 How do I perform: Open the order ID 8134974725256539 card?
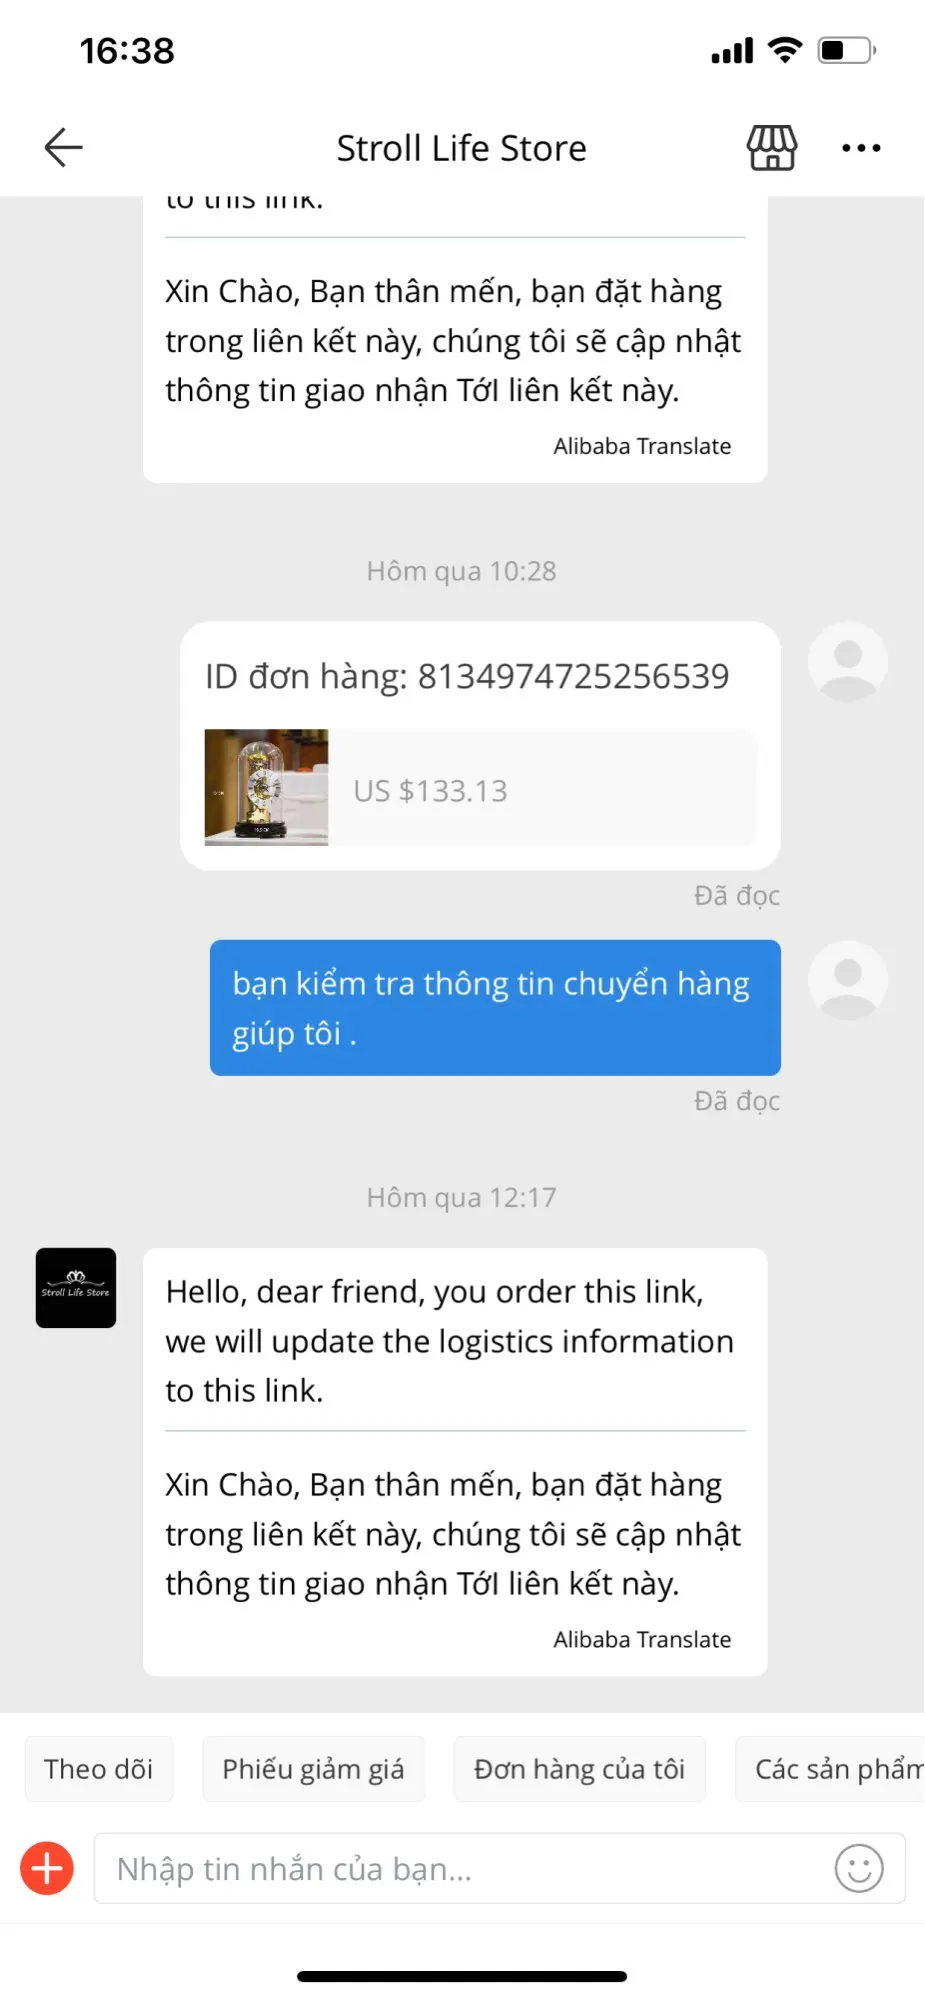coord(480,746)
